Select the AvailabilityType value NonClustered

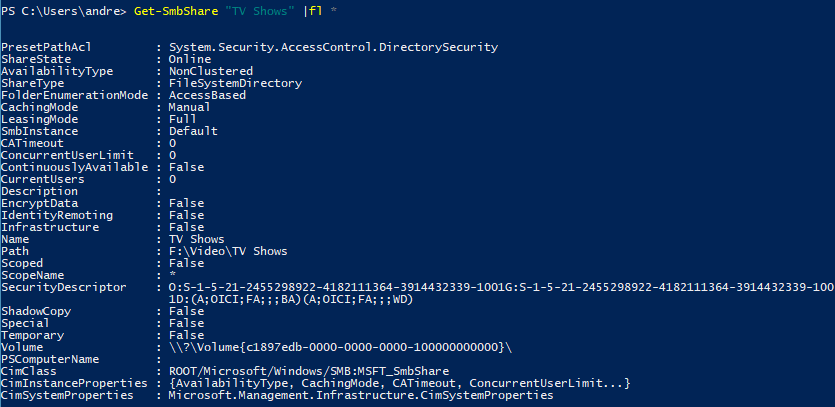coord(211,71)
